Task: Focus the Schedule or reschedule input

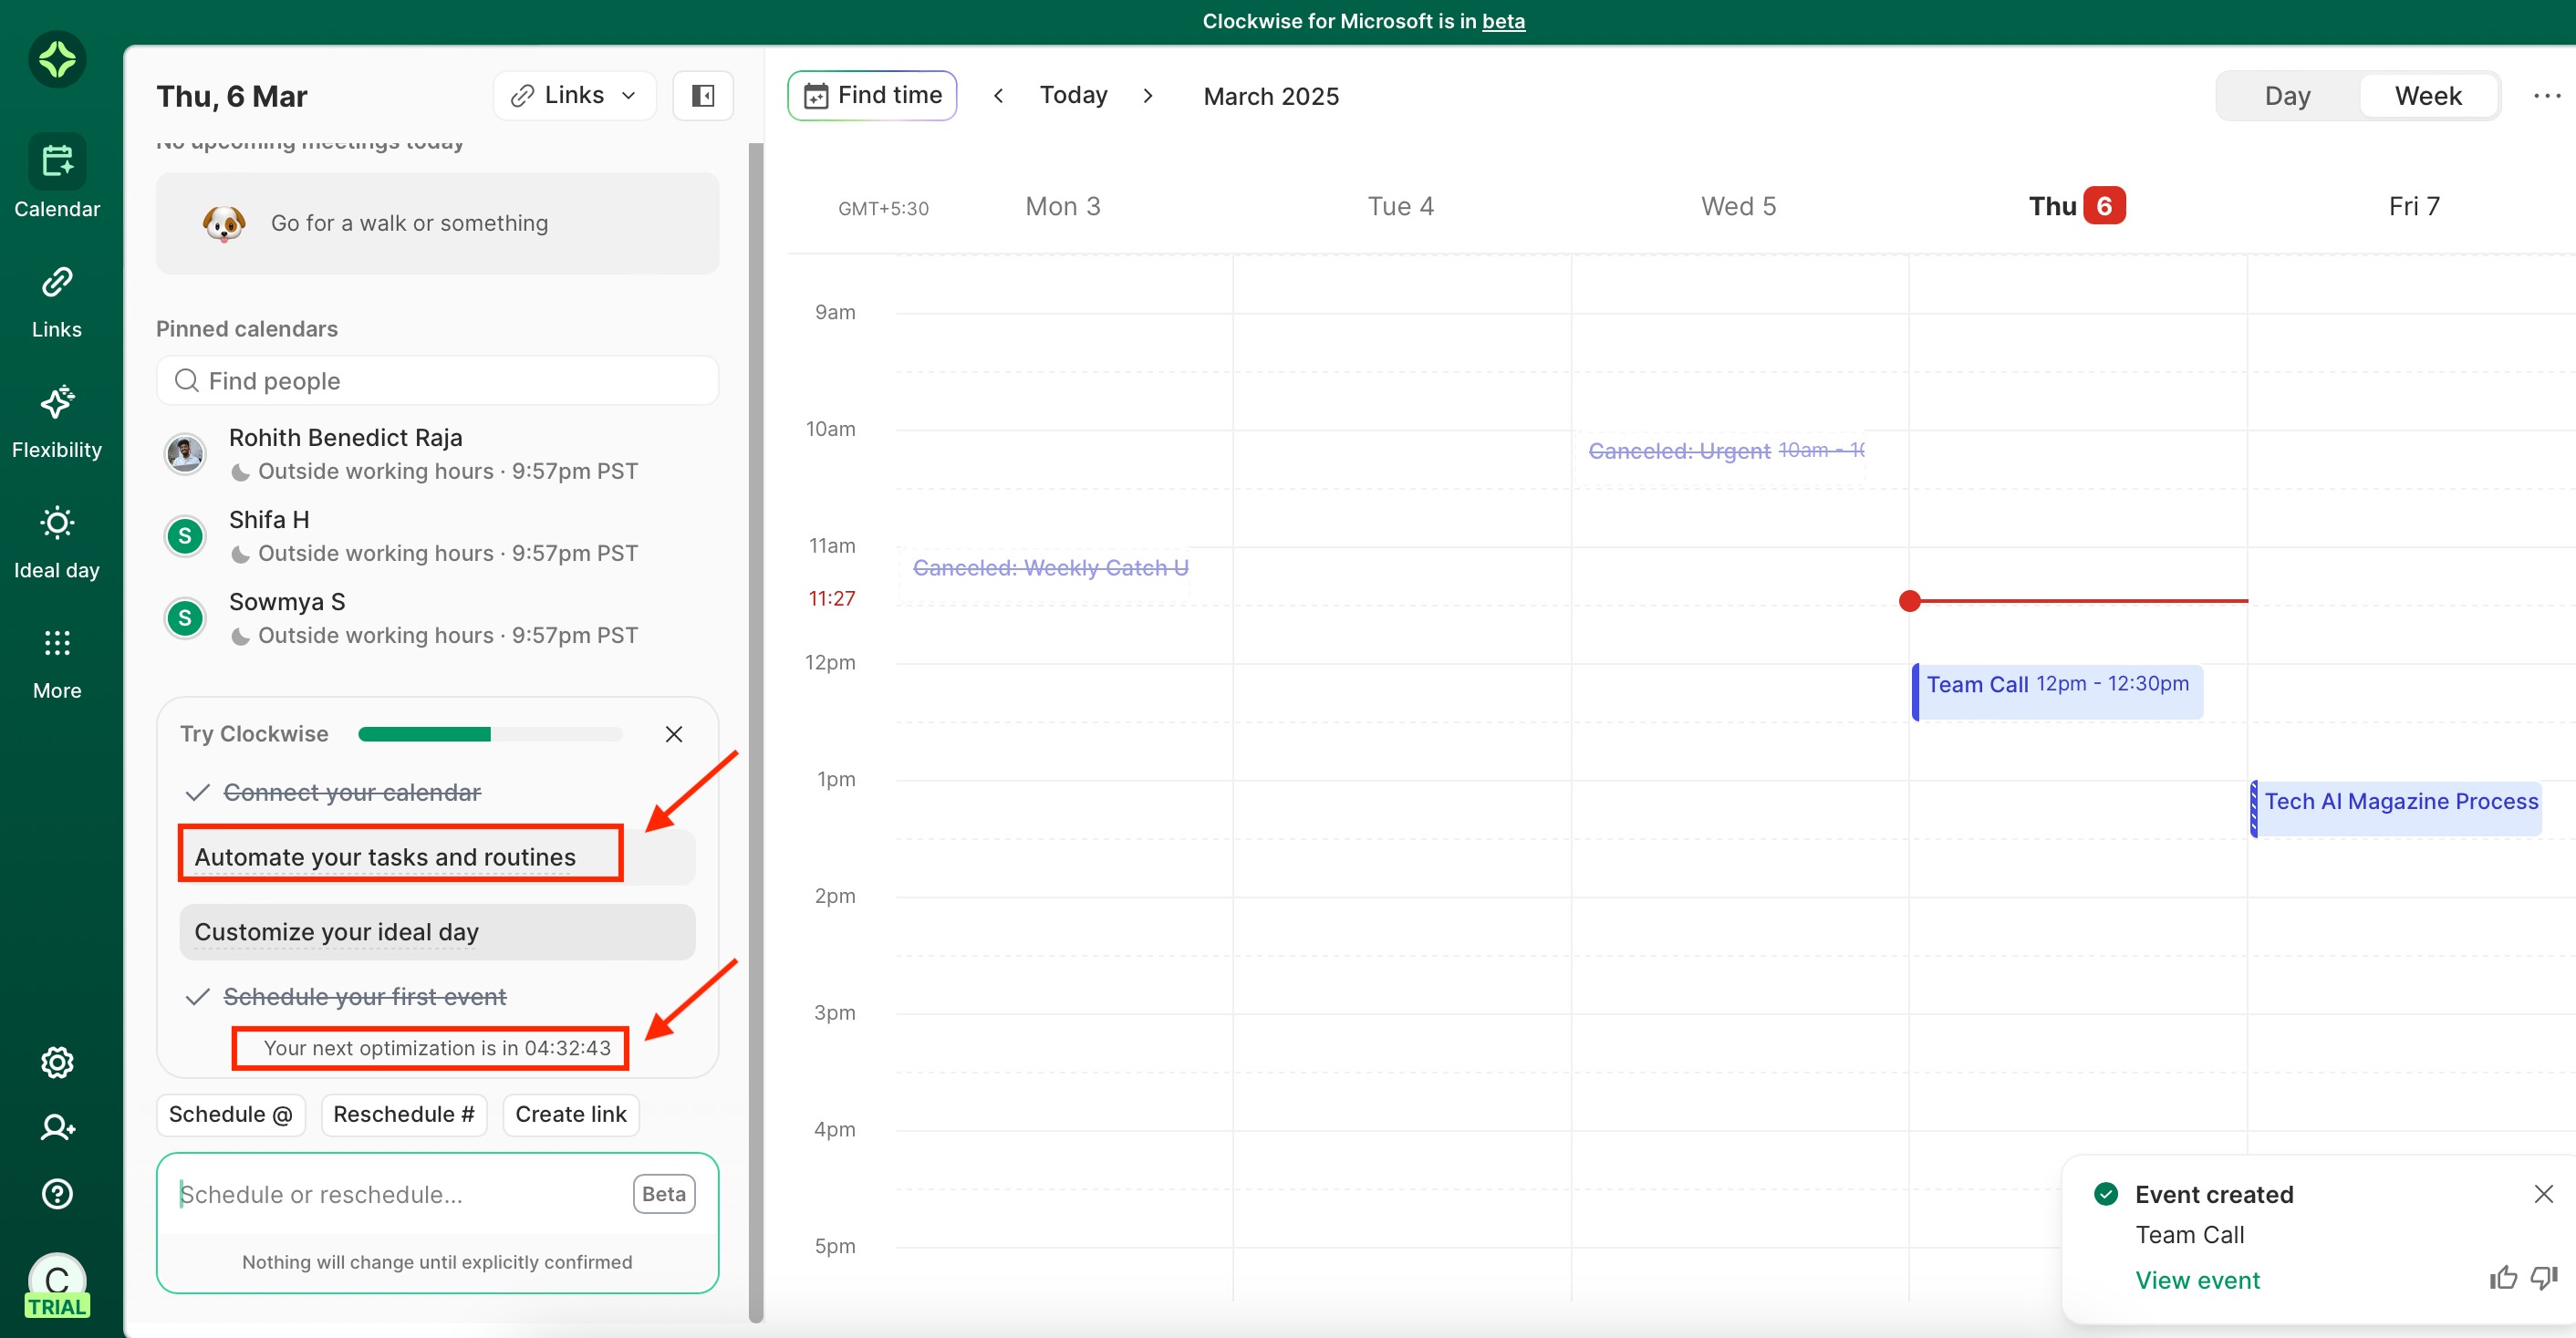Action: (x=400, y=1194)
